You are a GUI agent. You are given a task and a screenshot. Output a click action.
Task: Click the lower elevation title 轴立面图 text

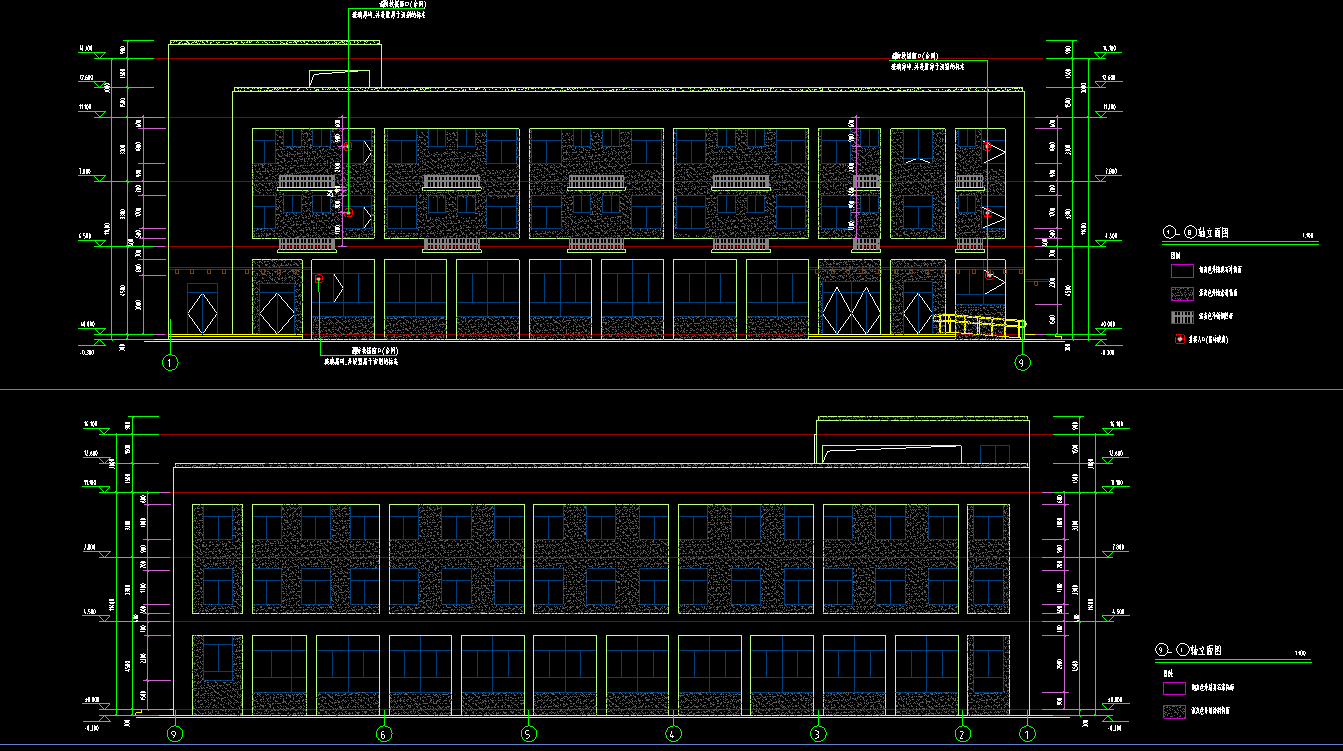point(1205,650)
